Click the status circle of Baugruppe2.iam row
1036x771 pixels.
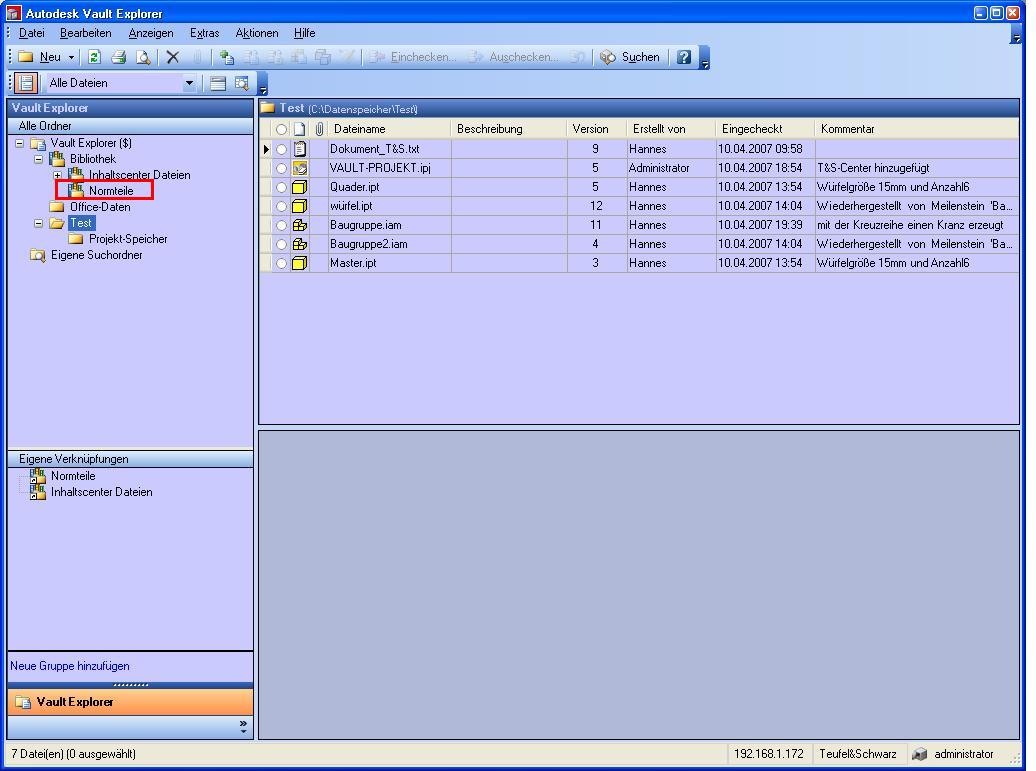(x=281, y=244)
